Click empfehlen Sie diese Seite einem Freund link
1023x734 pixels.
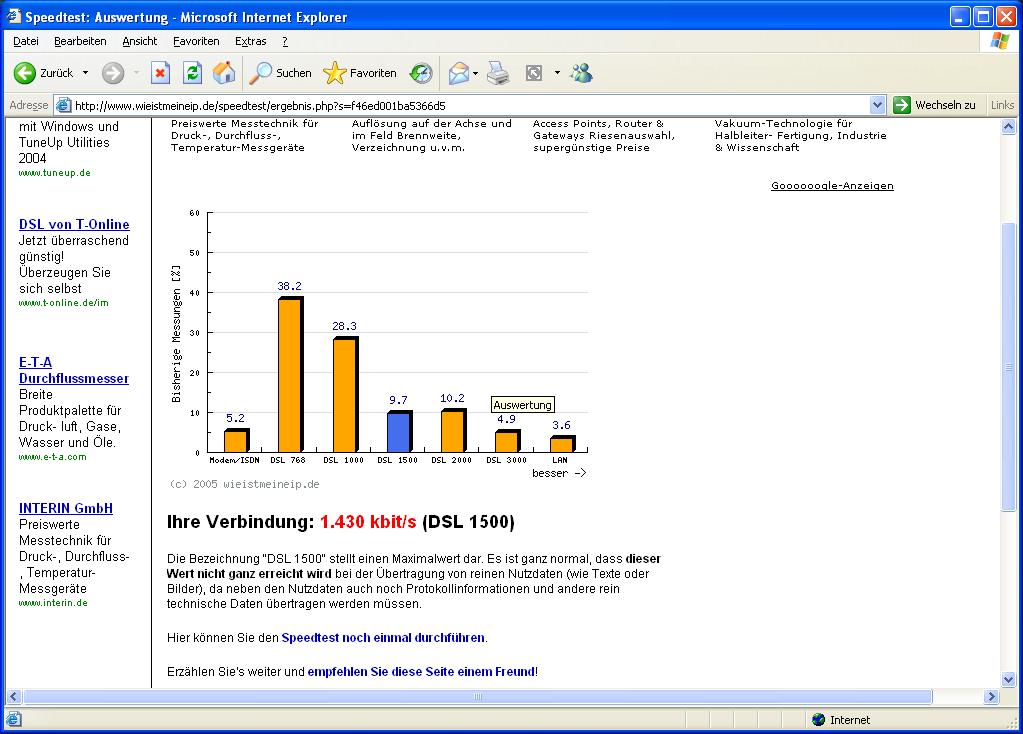421,671
